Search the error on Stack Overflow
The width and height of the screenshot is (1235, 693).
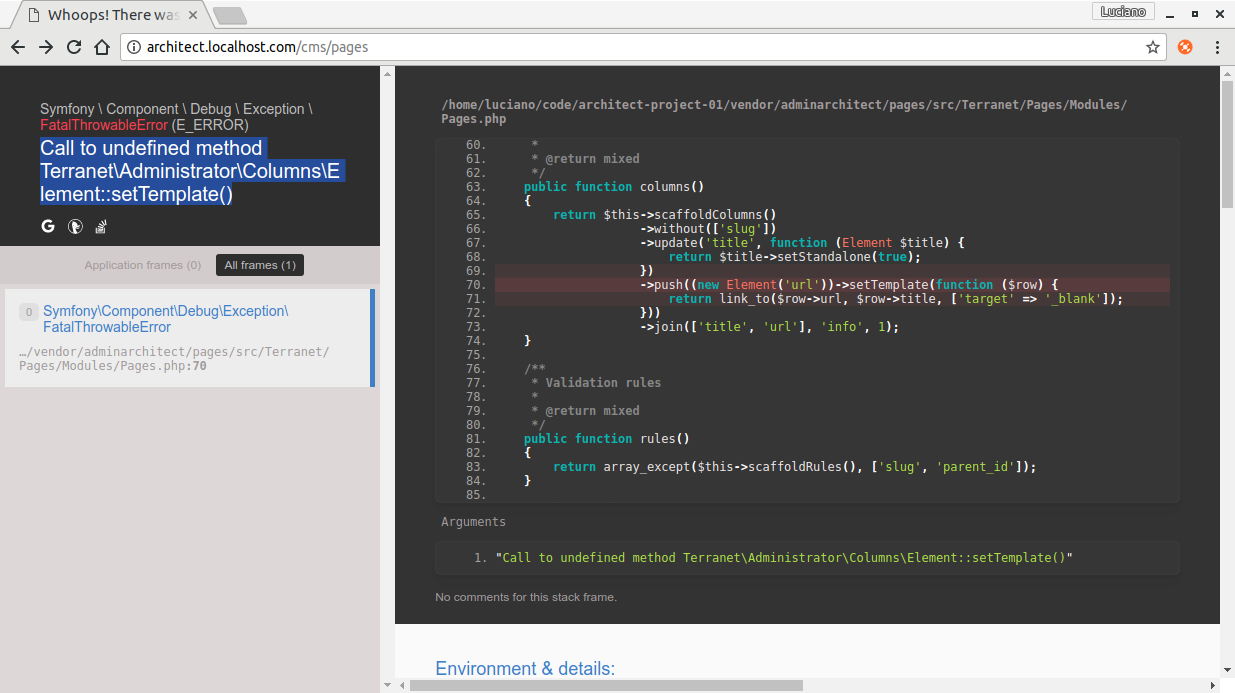click(x=101, y=226)
